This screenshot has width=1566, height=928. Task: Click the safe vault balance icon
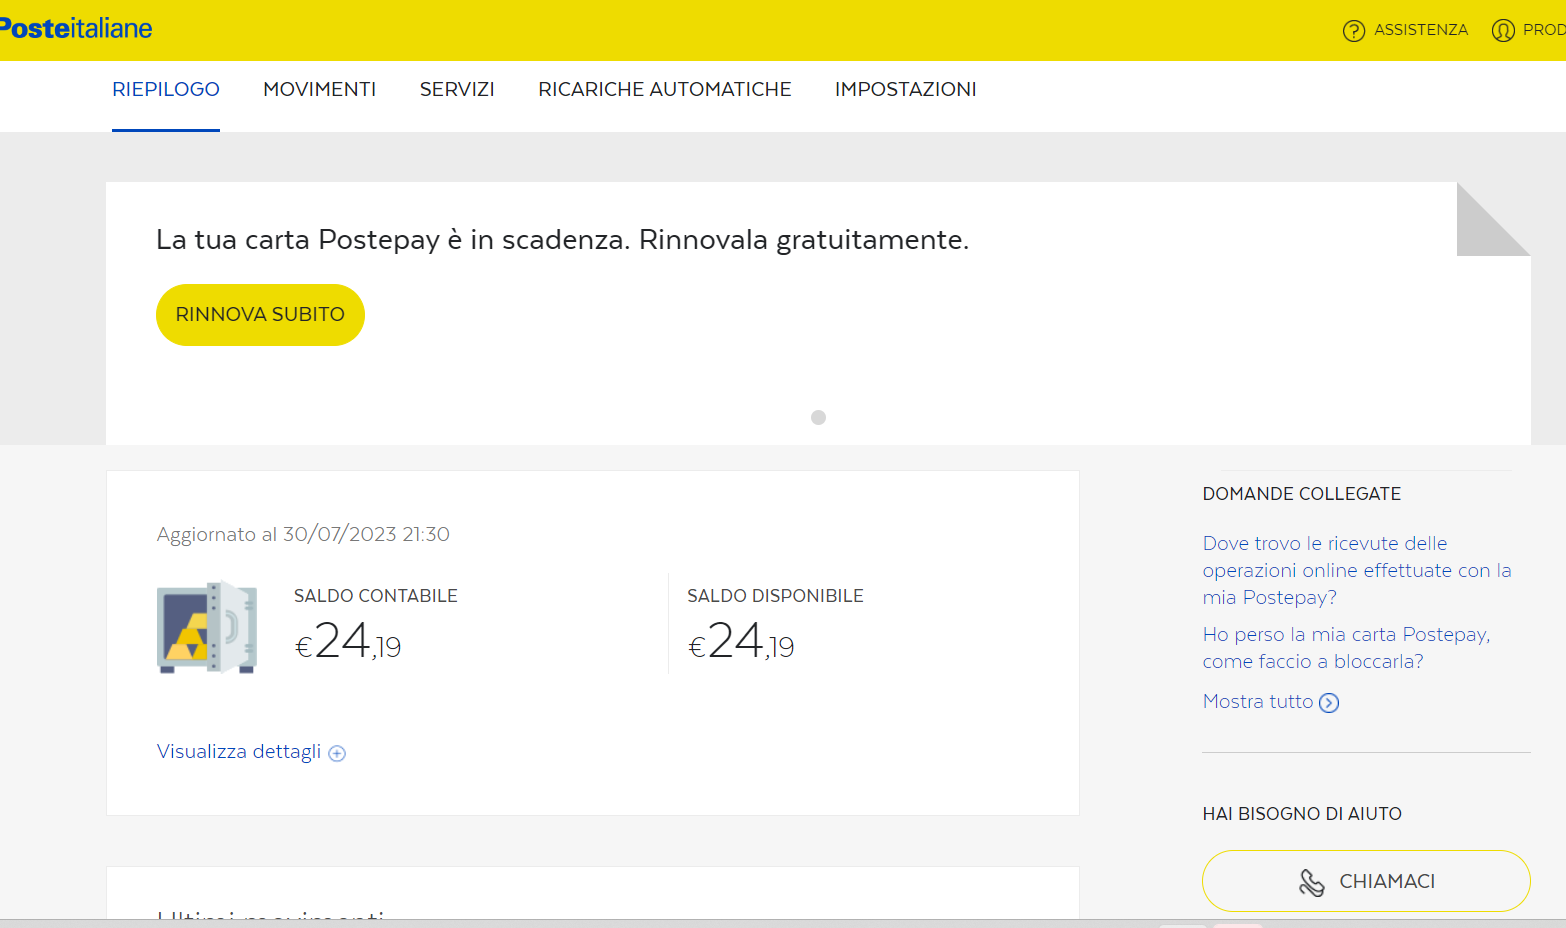(x=207, y=627)
